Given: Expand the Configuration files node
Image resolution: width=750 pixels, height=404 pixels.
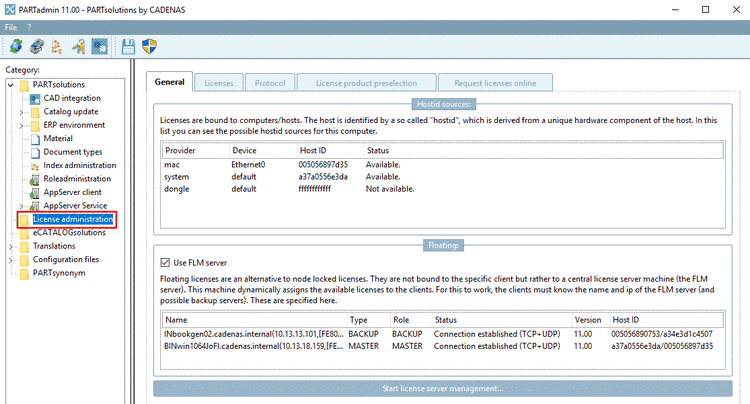Looking at the screenshot, I should (x=11, y=260).
